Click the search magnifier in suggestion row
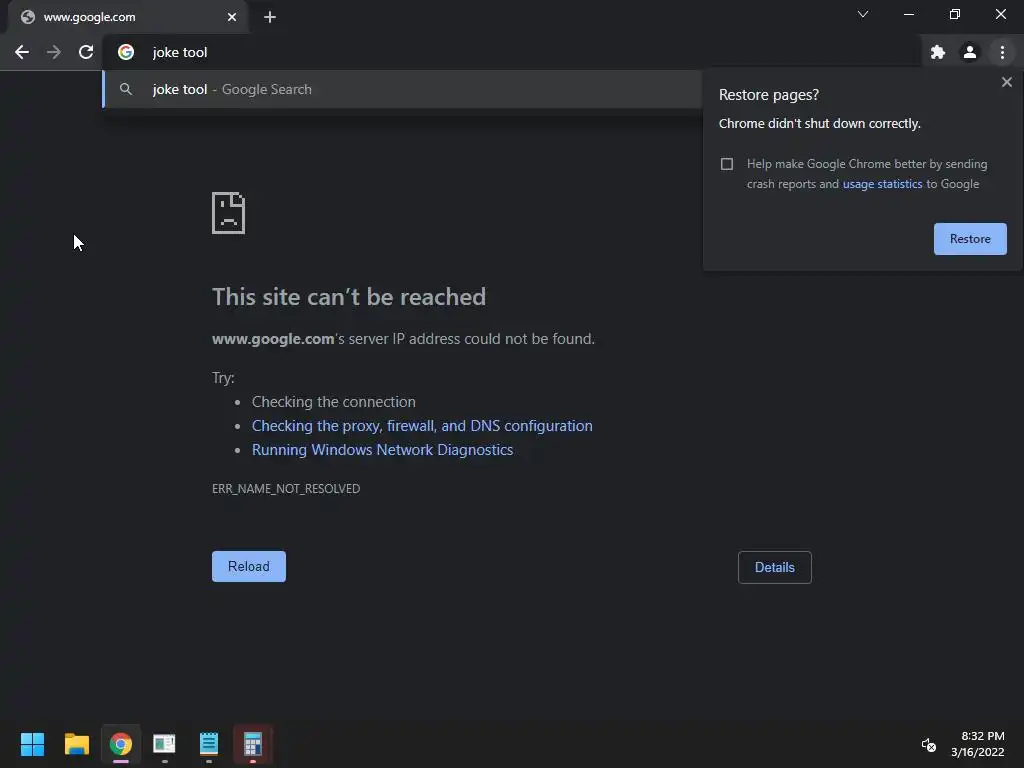The image size is (1024, 768). point(126,89)
